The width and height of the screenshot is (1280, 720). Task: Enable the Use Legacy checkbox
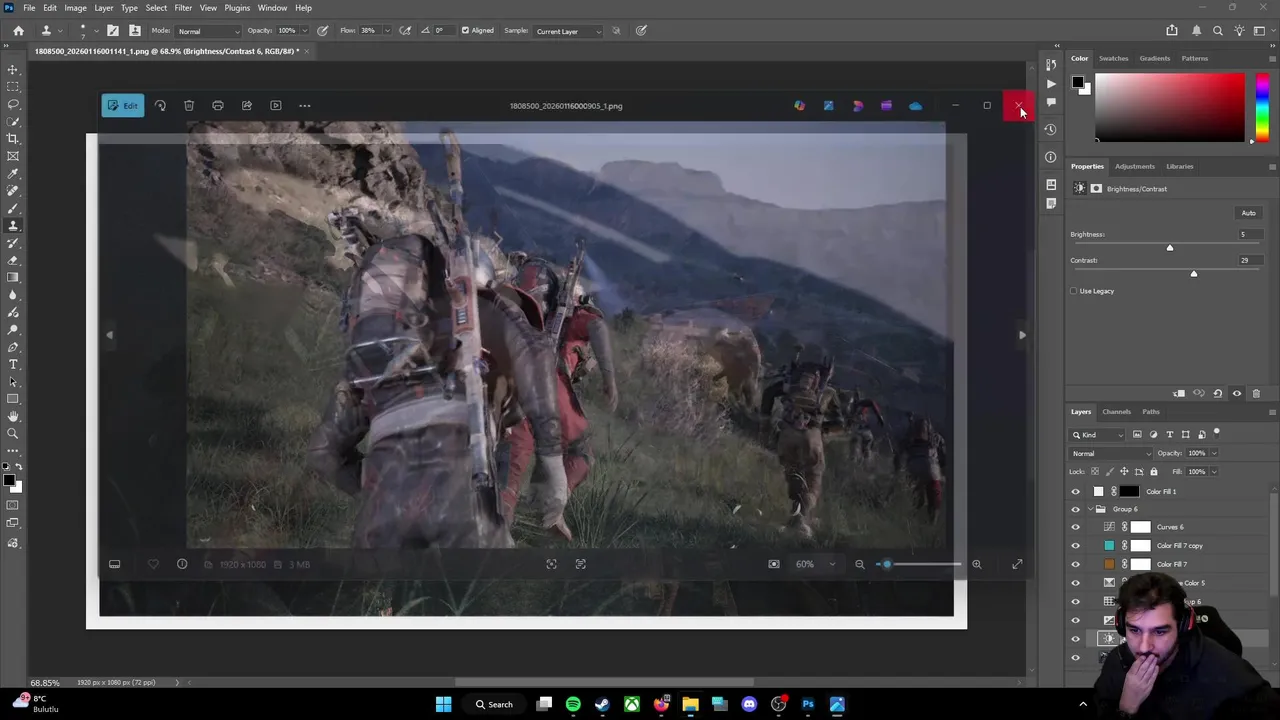tap(1074, 291)
